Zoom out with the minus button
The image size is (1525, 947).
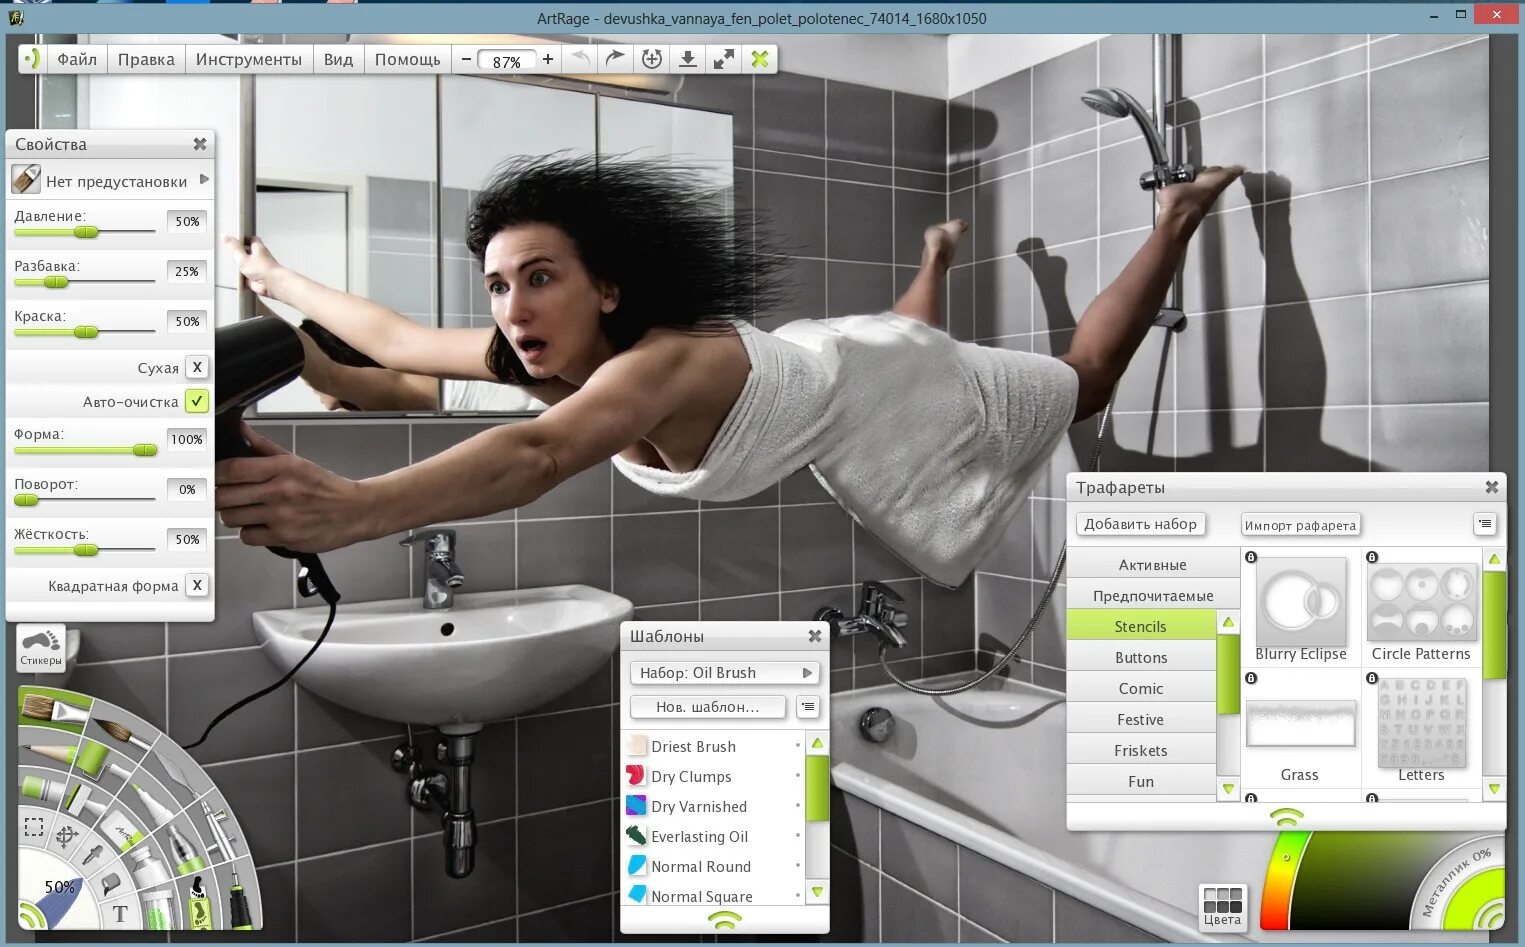click(466, 59)
